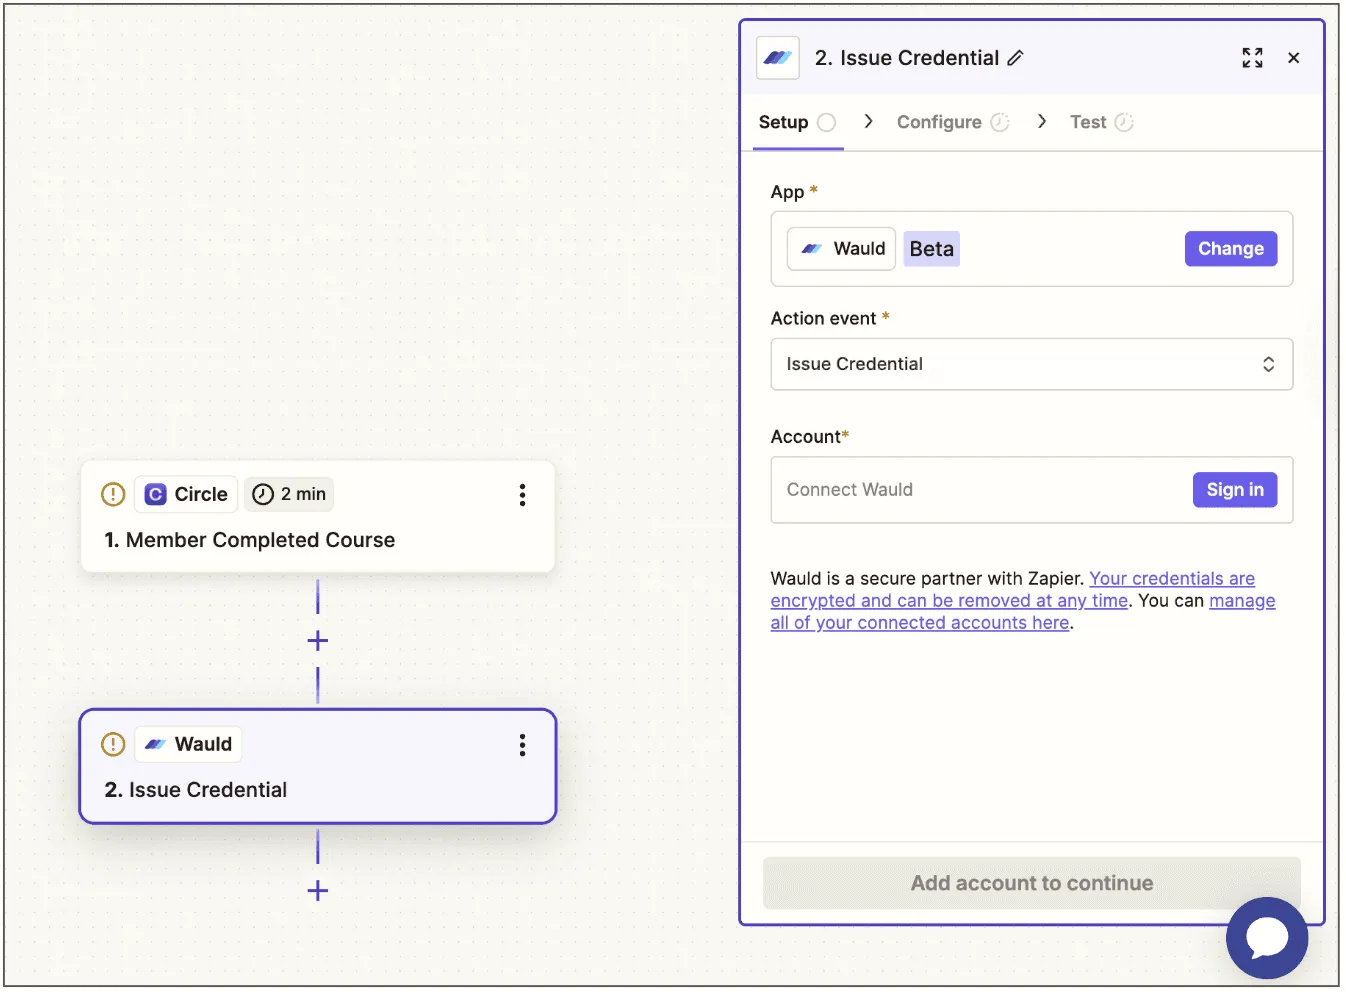Expand panel to full screen
This screenshot has width=1346, height=992.
pos(1252,58)
